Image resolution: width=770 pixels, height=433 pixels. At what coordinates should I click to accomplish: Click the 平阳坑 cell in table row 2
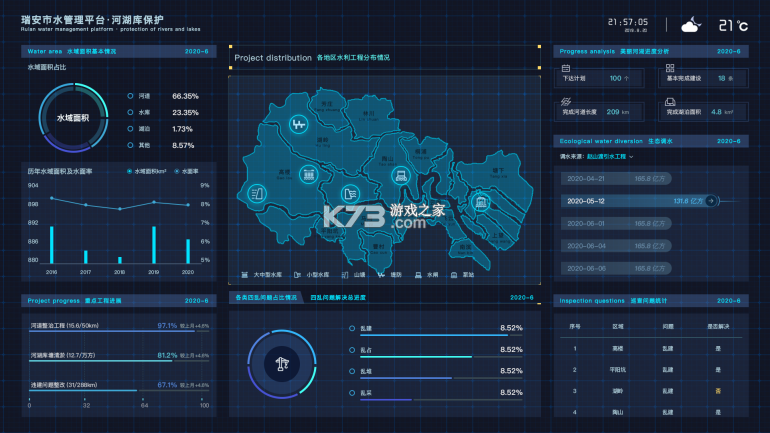618,370
